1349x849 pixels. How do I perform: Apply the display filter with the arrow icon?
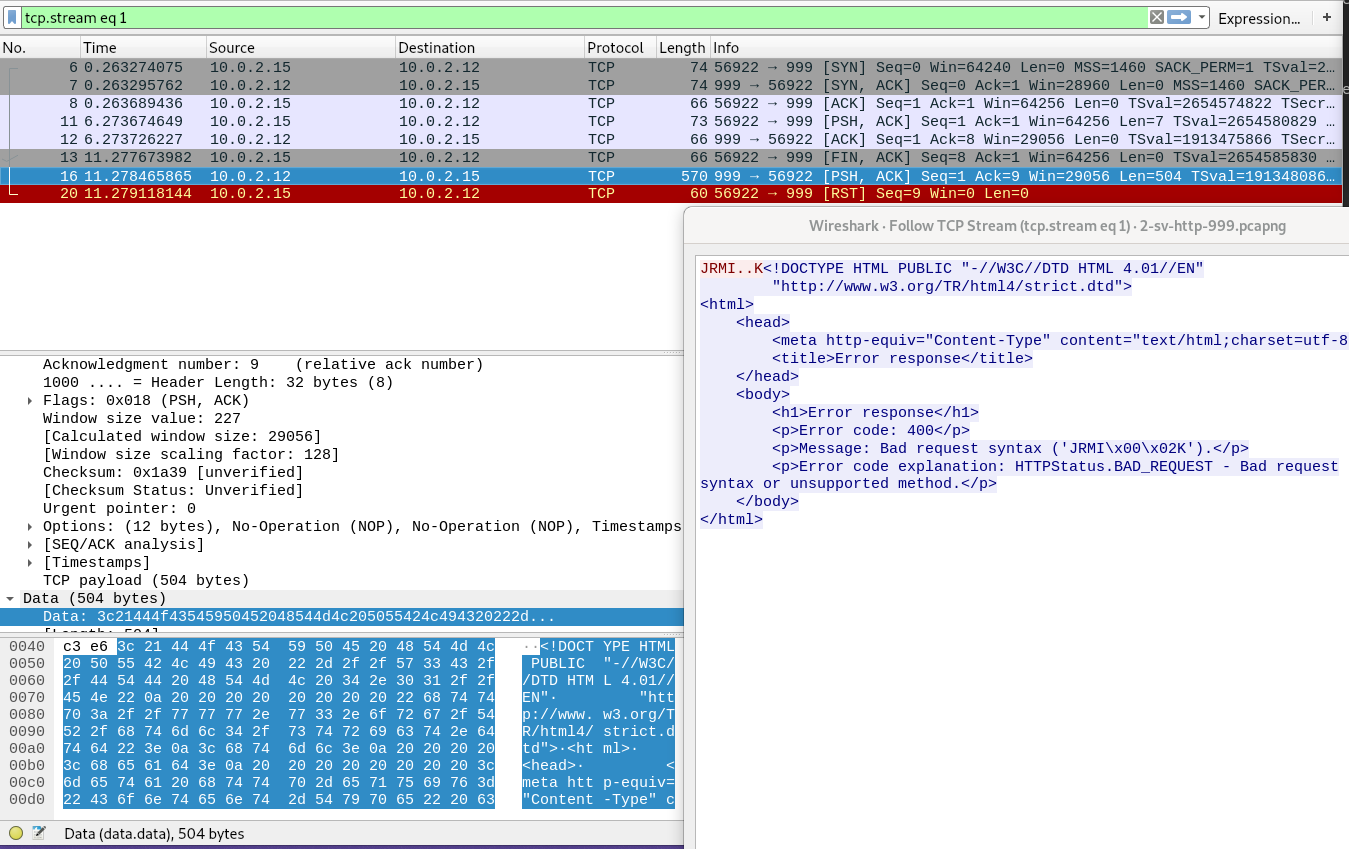1179,18
